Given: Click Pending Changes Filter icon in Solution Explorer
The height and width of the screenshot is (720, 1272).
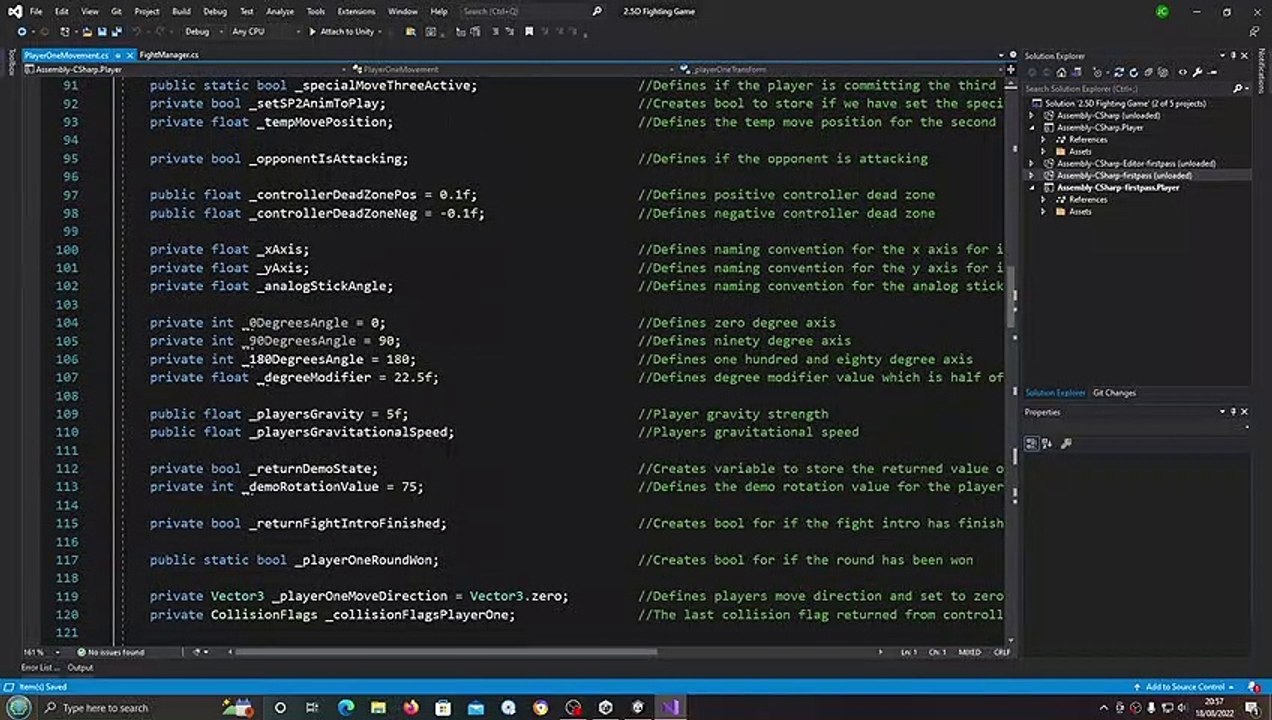Looking at the screenshot, I should [1098, 72].
